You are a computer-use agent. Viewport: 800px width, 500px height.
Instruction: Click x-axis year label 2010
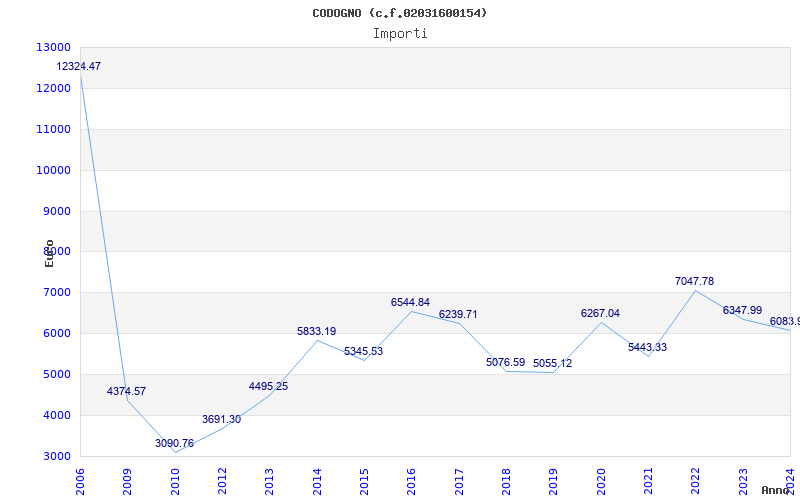[175, 482]
